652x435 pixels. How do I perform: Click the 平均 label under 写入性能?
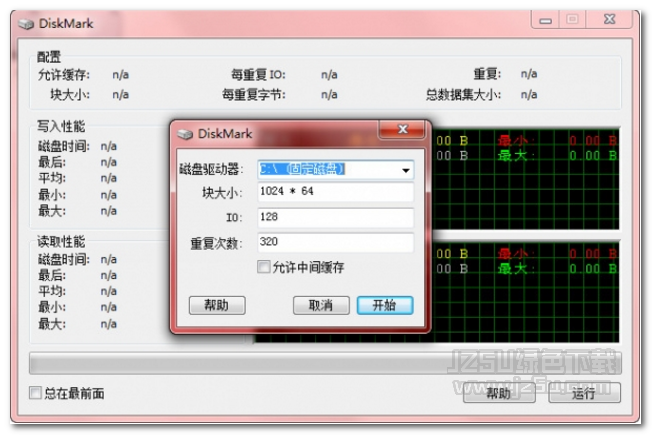(52, 178)
